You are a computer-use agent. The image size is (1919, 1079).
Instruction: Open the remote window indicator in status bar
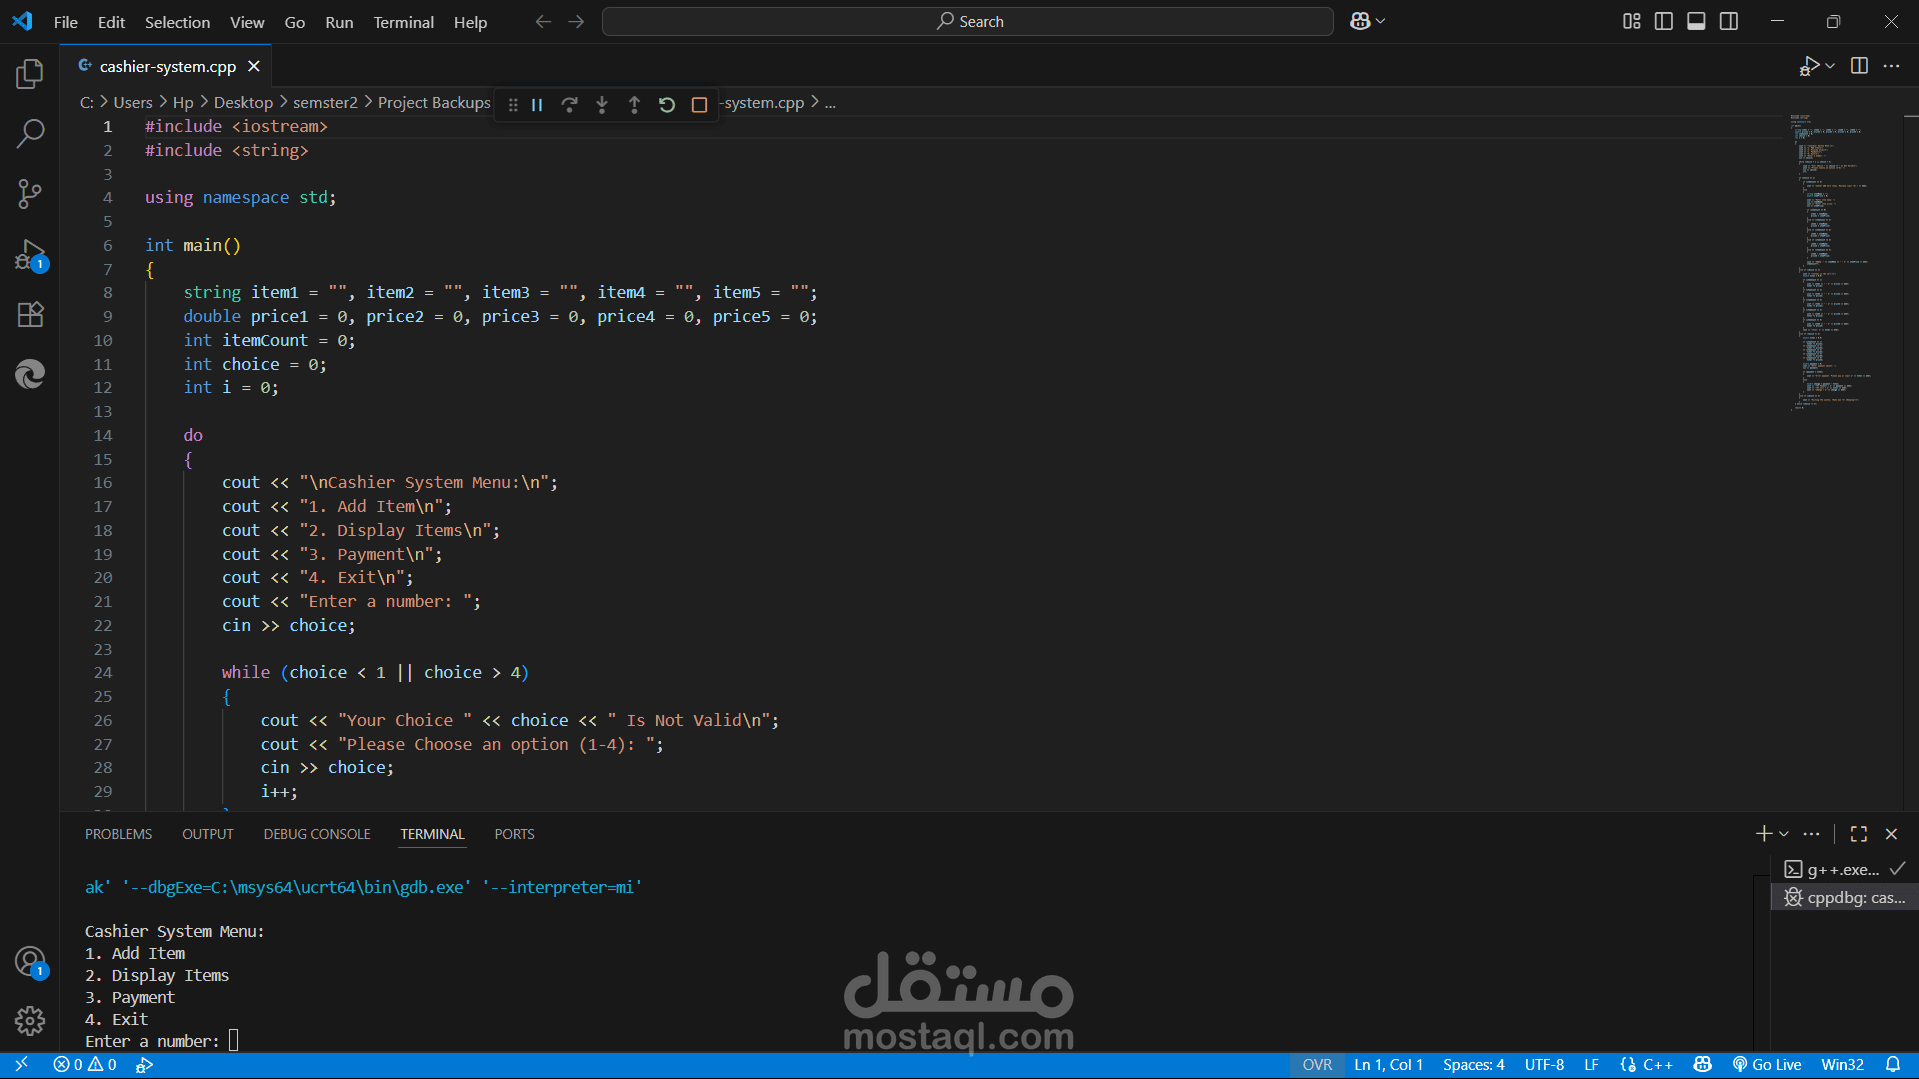point(21,1065)
